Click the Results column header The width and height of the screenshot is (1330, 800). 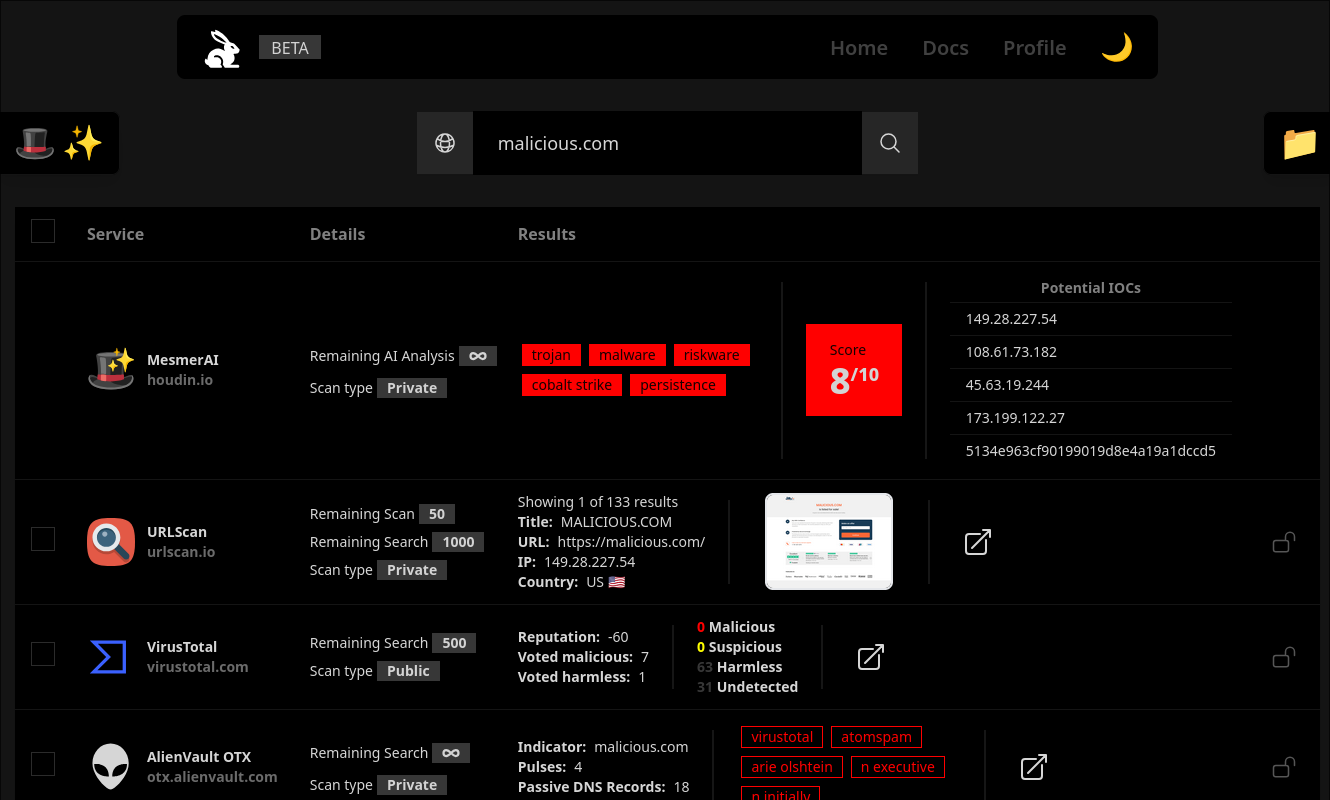546,234
